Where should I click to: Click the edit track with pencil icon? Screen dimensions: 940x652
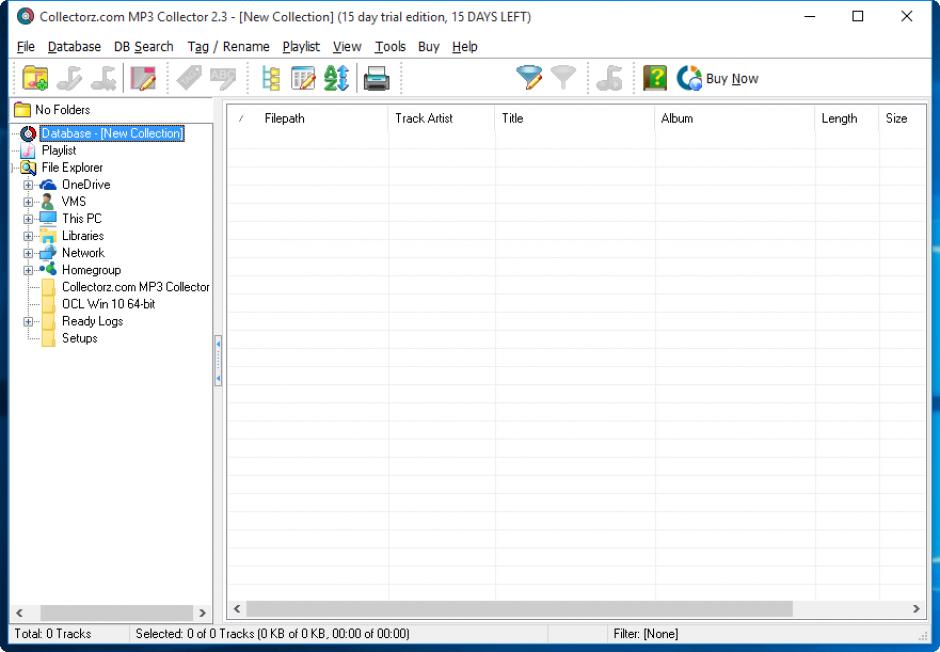[x=143, y=79]
